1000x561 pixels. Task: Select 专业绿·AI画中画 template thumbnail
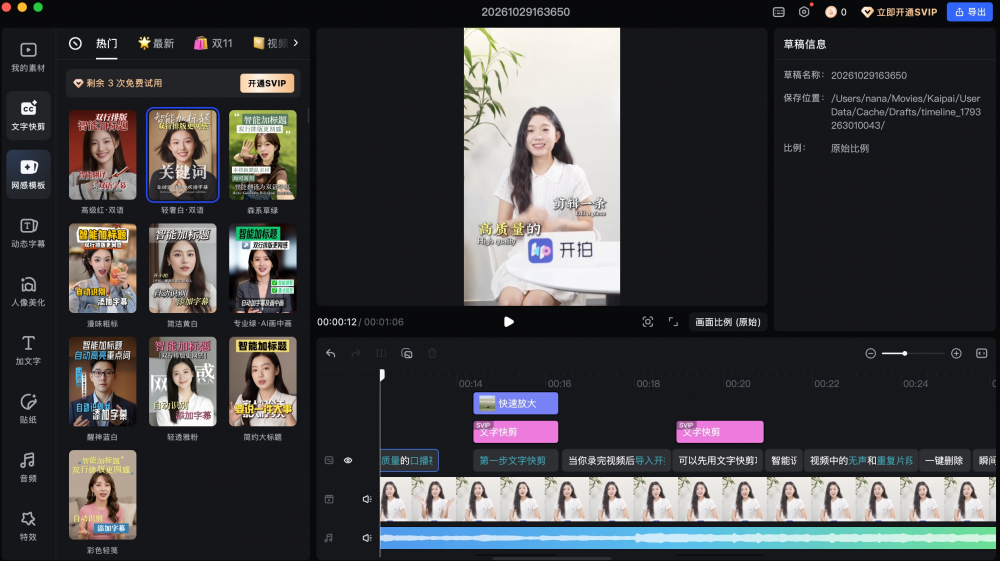[263, 268]
